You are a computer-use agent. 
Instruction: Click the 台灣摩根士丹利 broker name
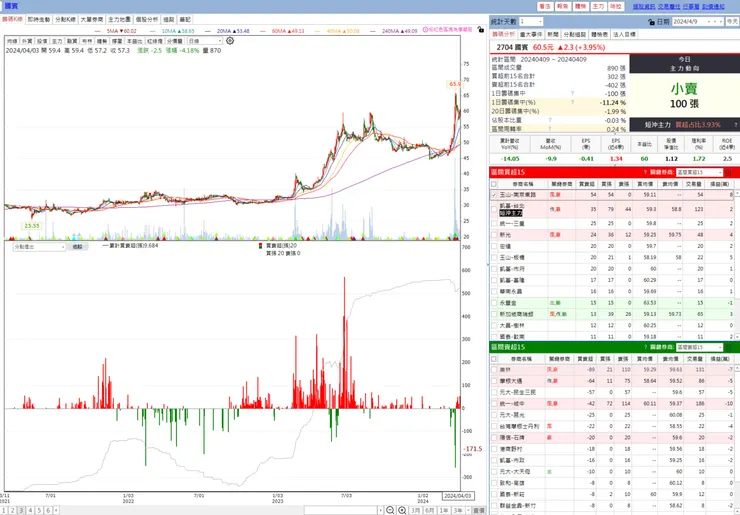(519, 426)
